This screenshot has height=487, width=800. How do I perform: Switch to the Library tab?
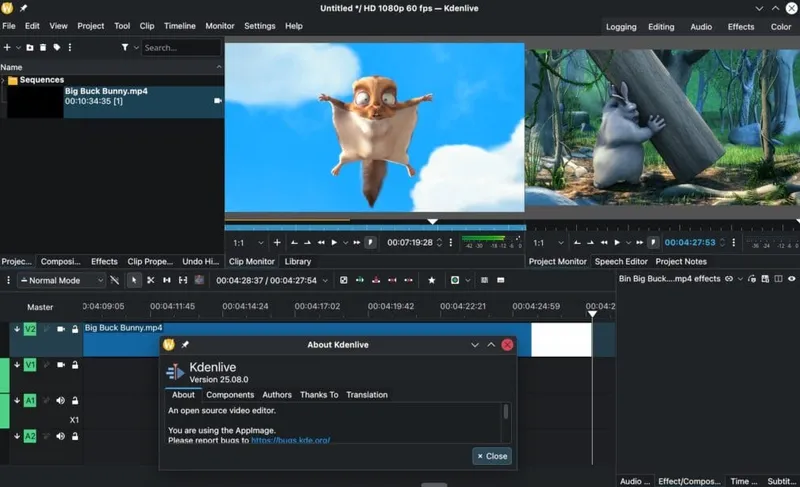click(298, 262)
